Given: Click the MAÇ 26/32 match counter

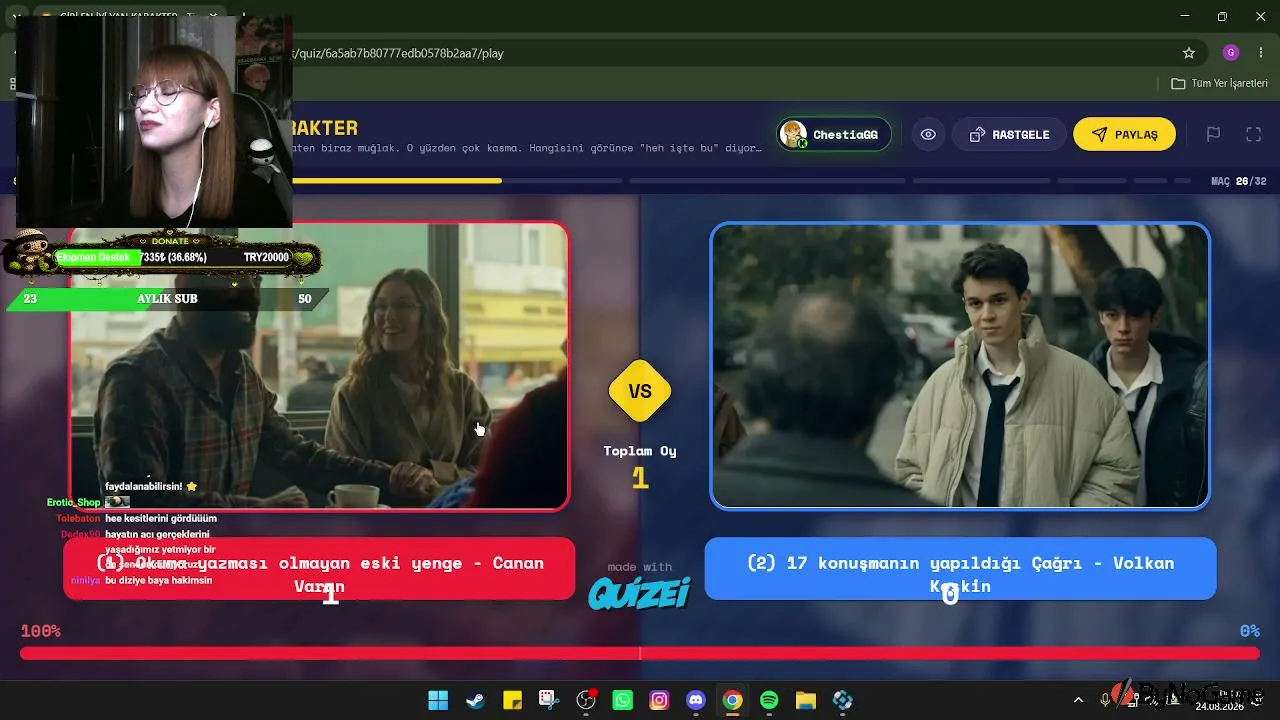Looking at the screenshot, I should (x=1239, y=181).
